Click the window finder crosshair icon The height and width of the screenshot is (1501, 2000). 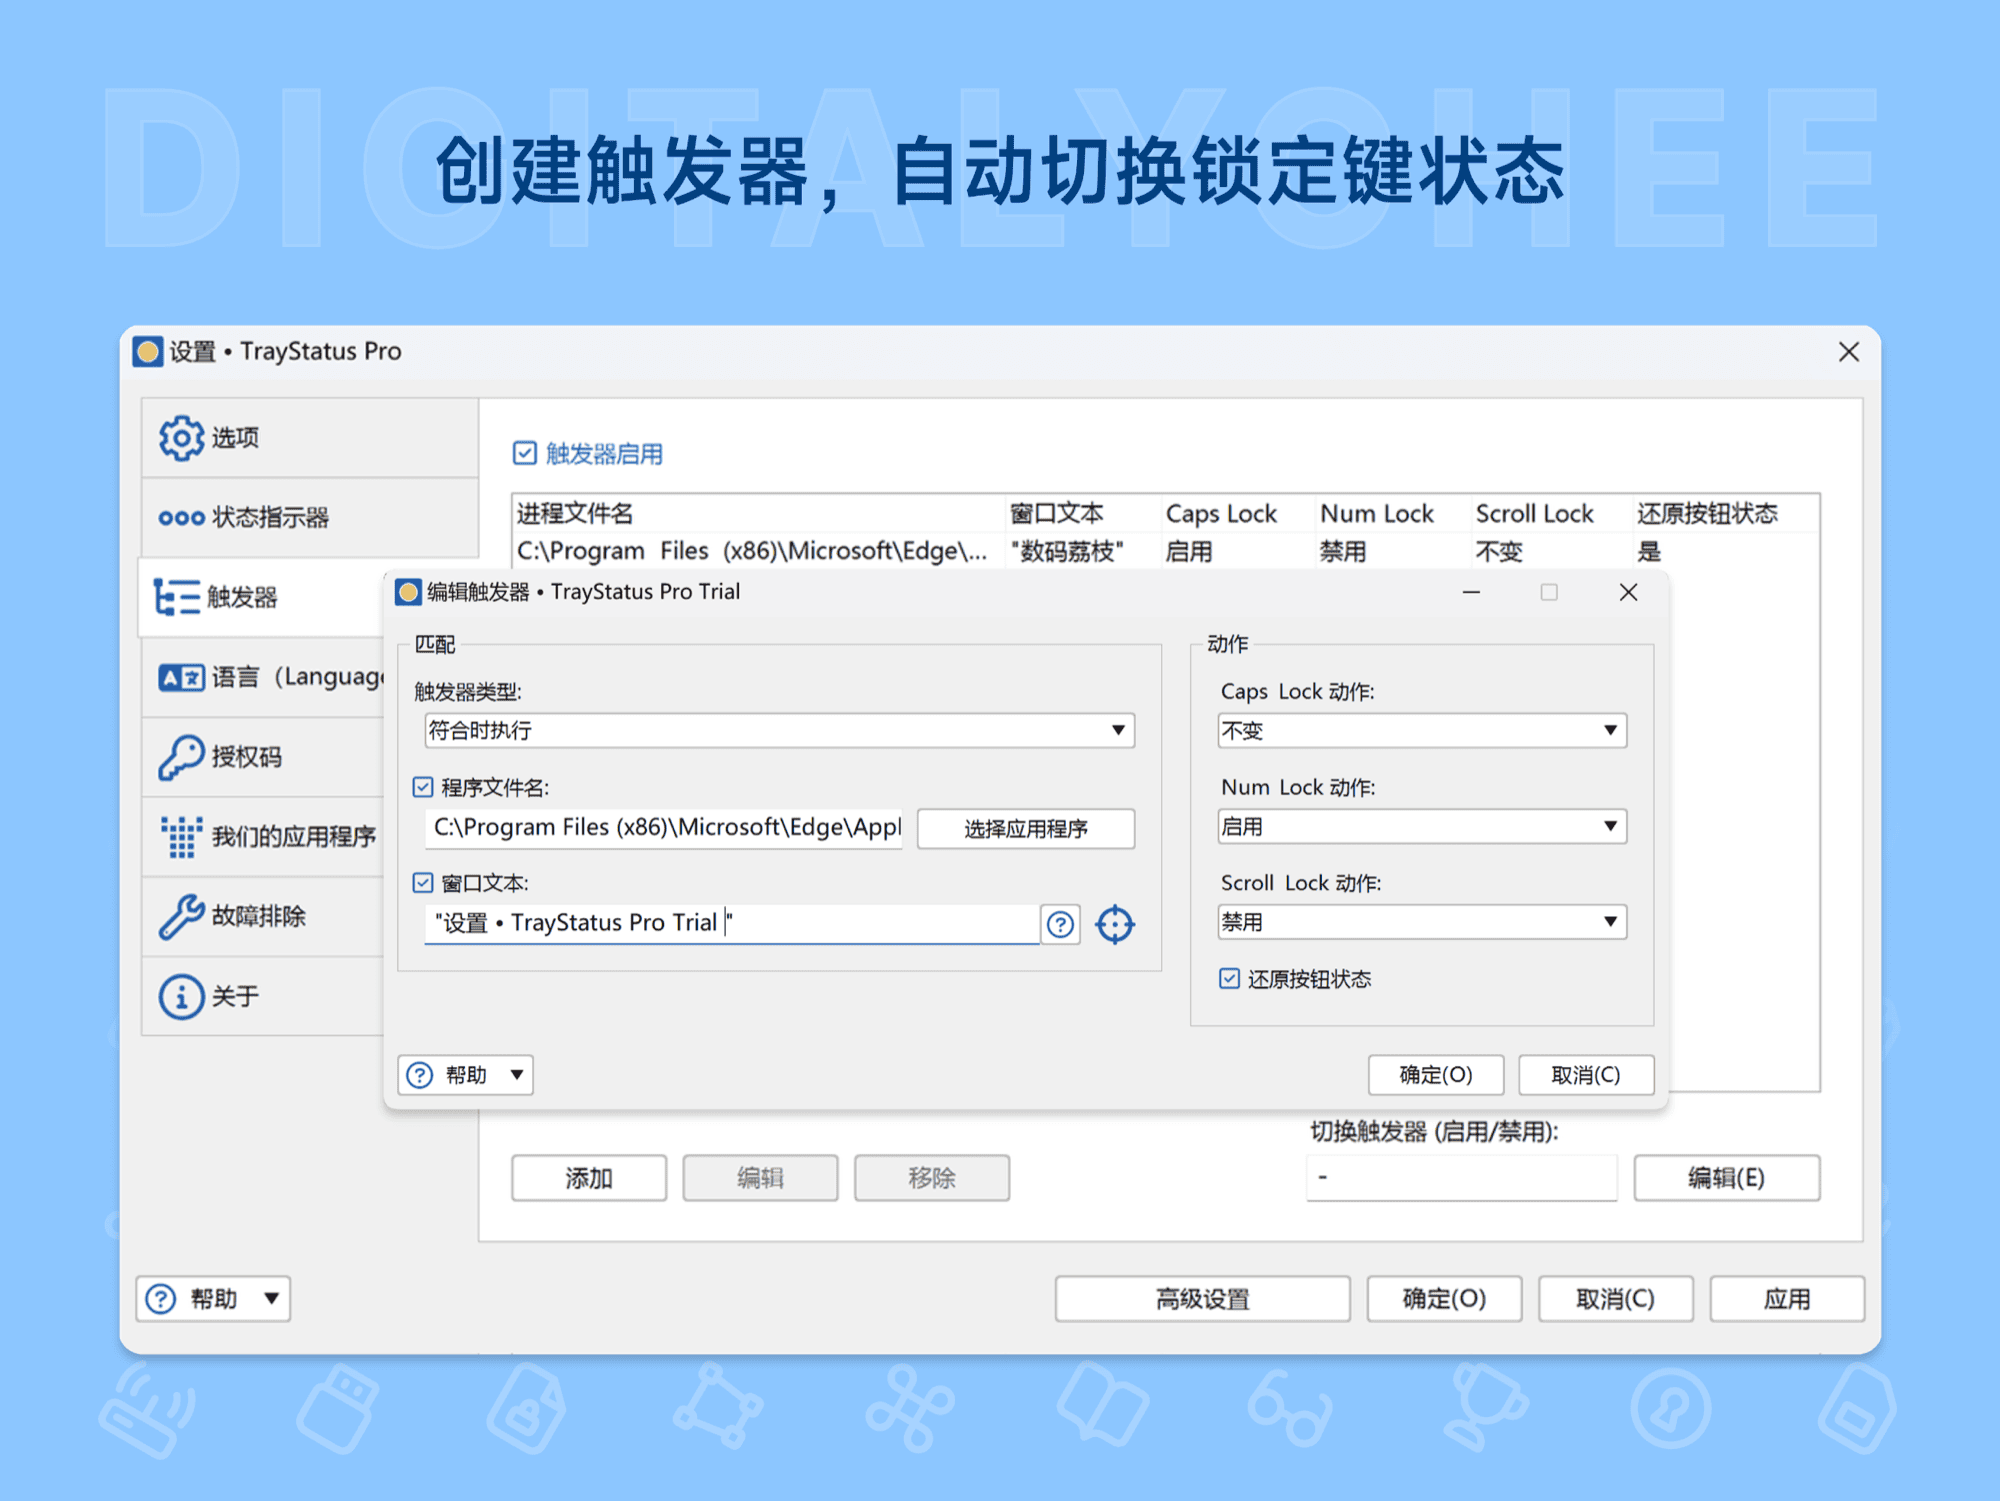pyautogui.click(x=1114, y=923)
